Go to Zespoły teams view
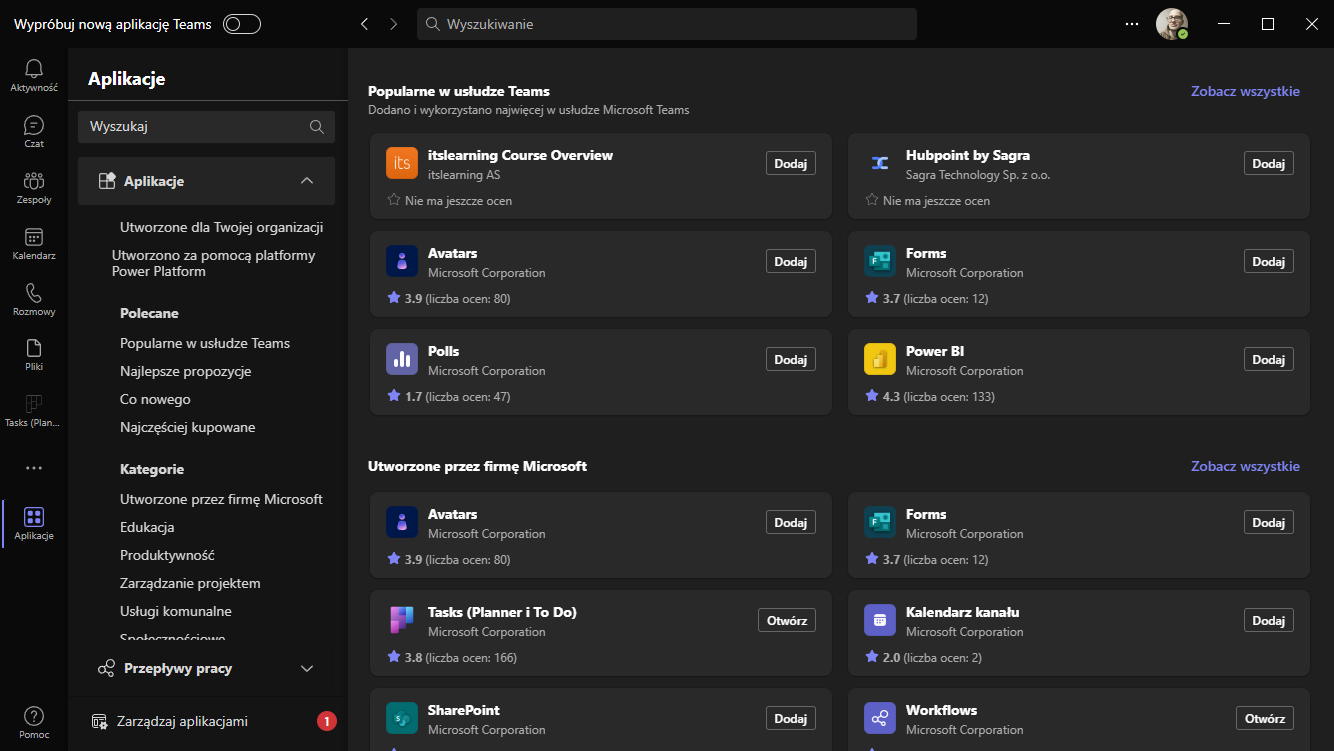This screenshot has height=751, width=1334. 34,187
